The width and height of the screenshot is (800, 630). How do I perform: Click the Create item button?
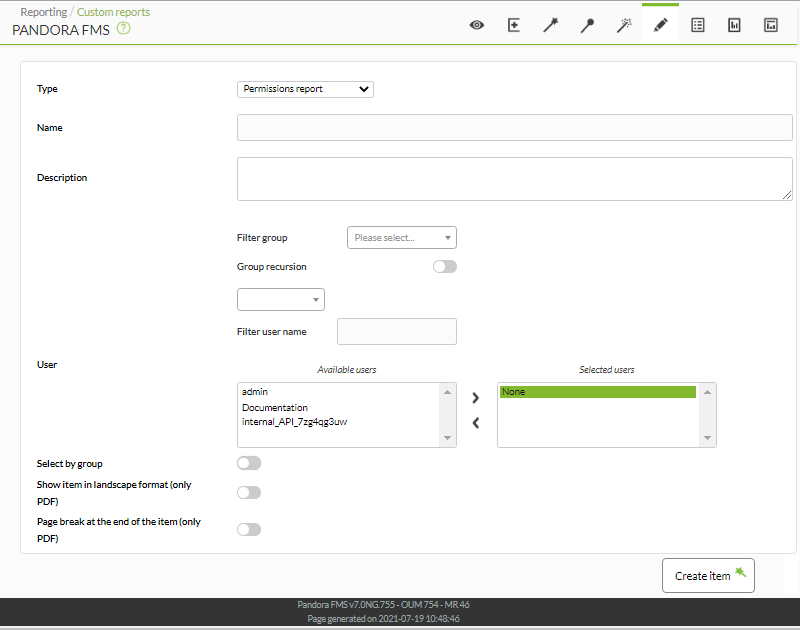(x=708, y=575)
